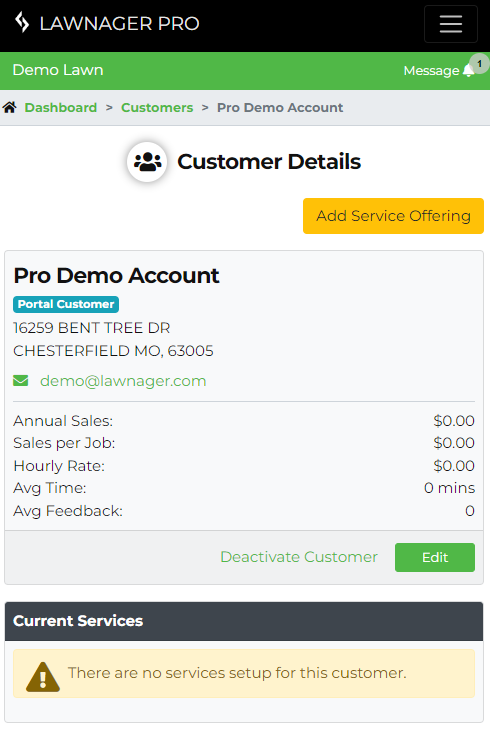Click the 16259 BENT TREE DR address line
This screenshot has width=490, height=734.
coord(92,328)
